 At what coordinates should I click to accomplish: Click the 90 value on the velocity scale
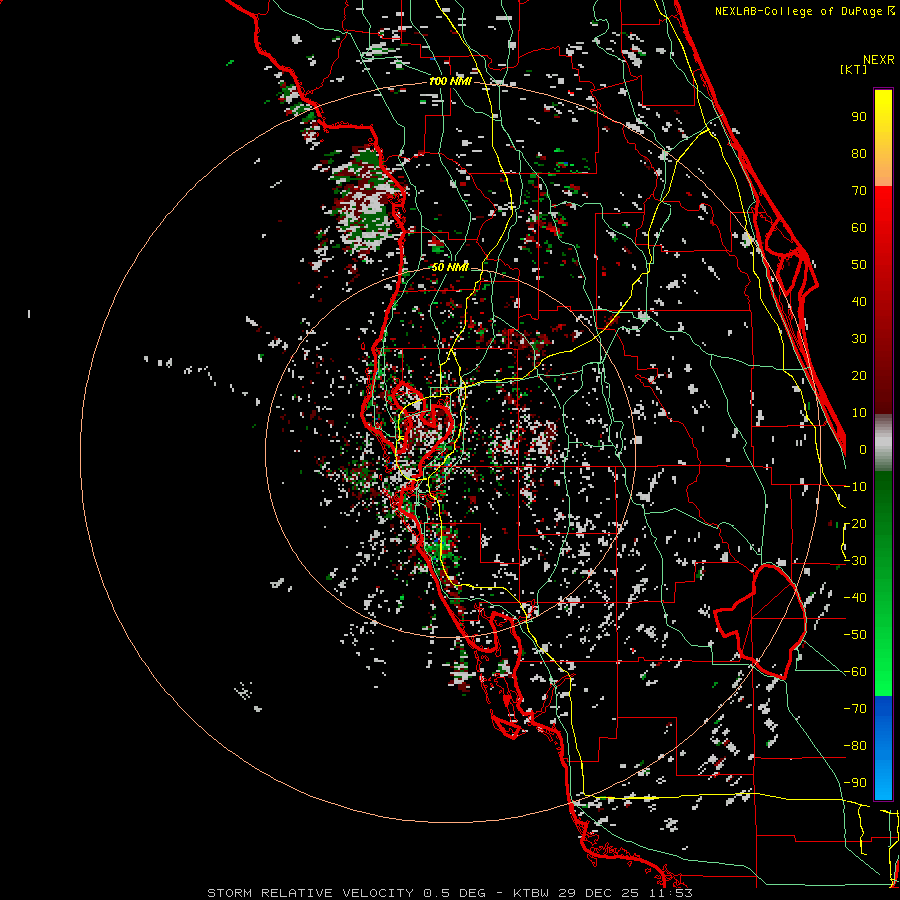(859, 117)
